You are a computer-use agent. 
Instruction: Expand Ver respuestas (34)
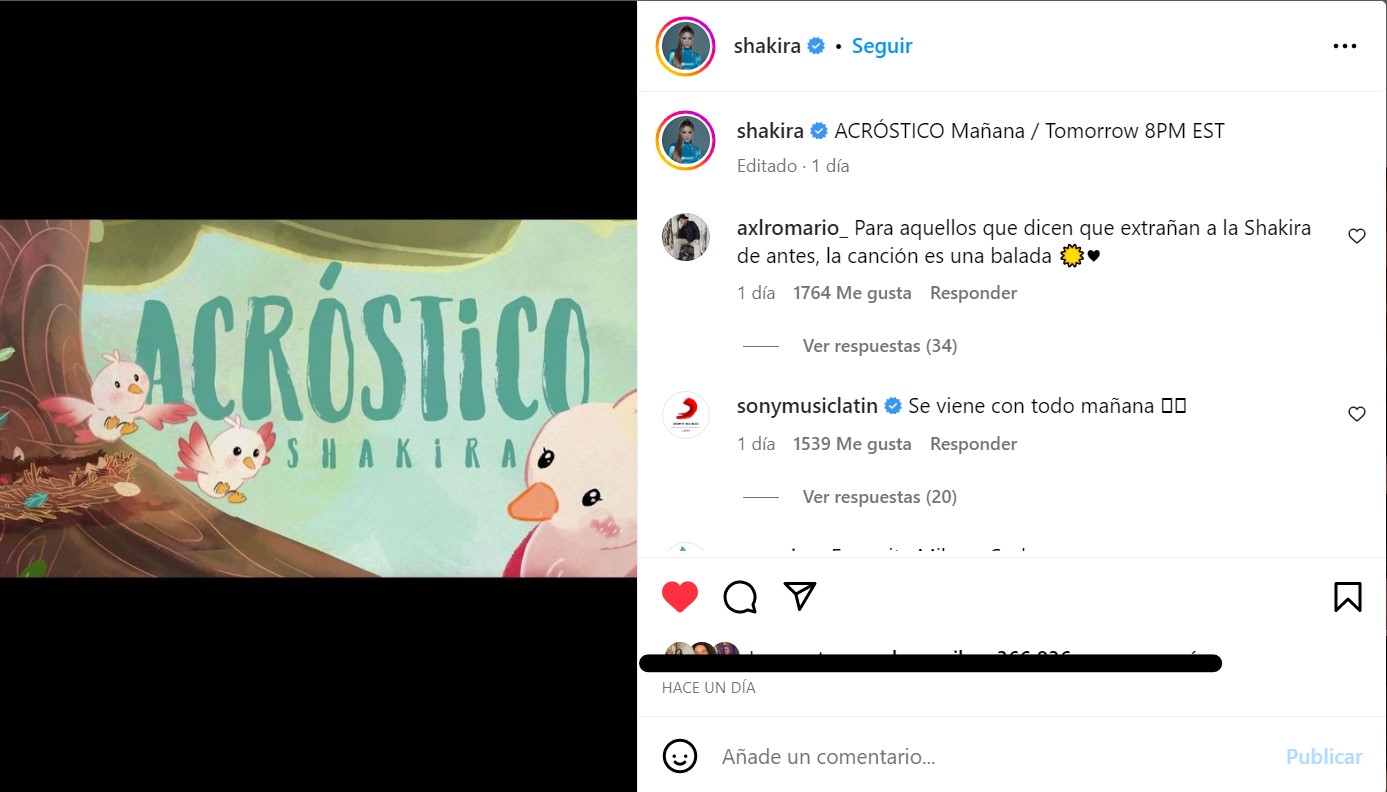pyautogui.click(x=879, y=346)
